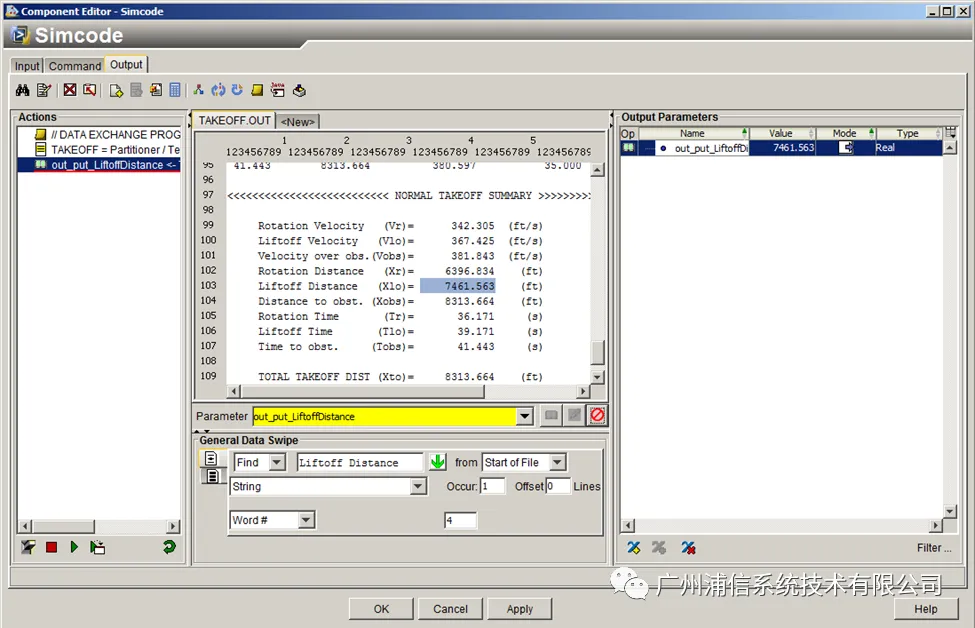Open the String type dropdown

click(x=418, y=486)
